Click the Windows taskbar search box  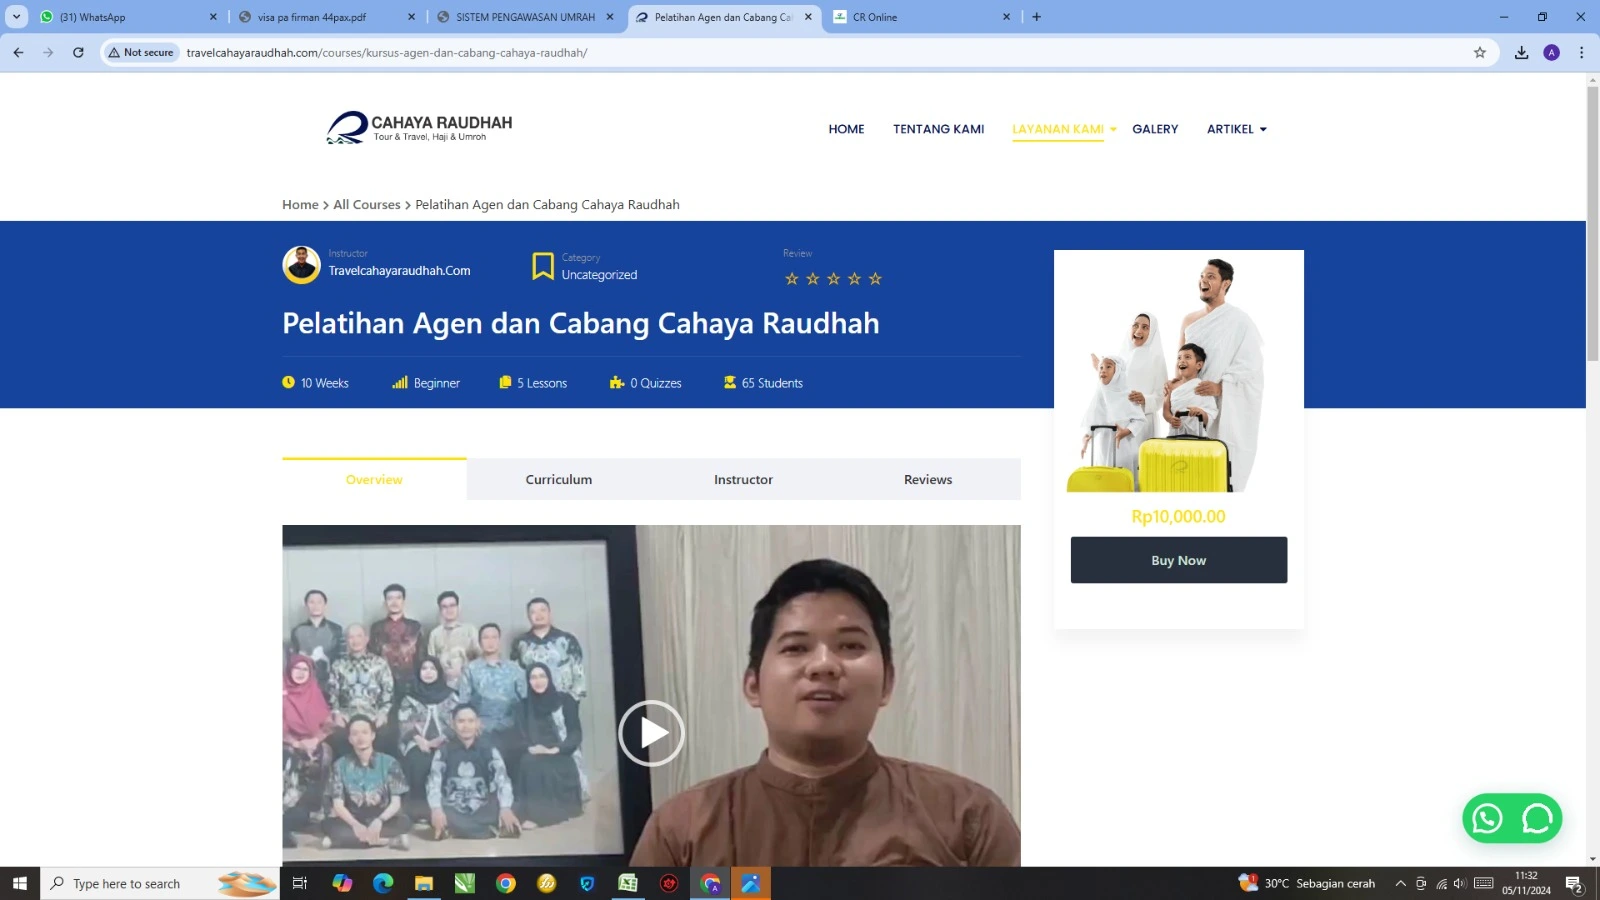click(160, 883)
